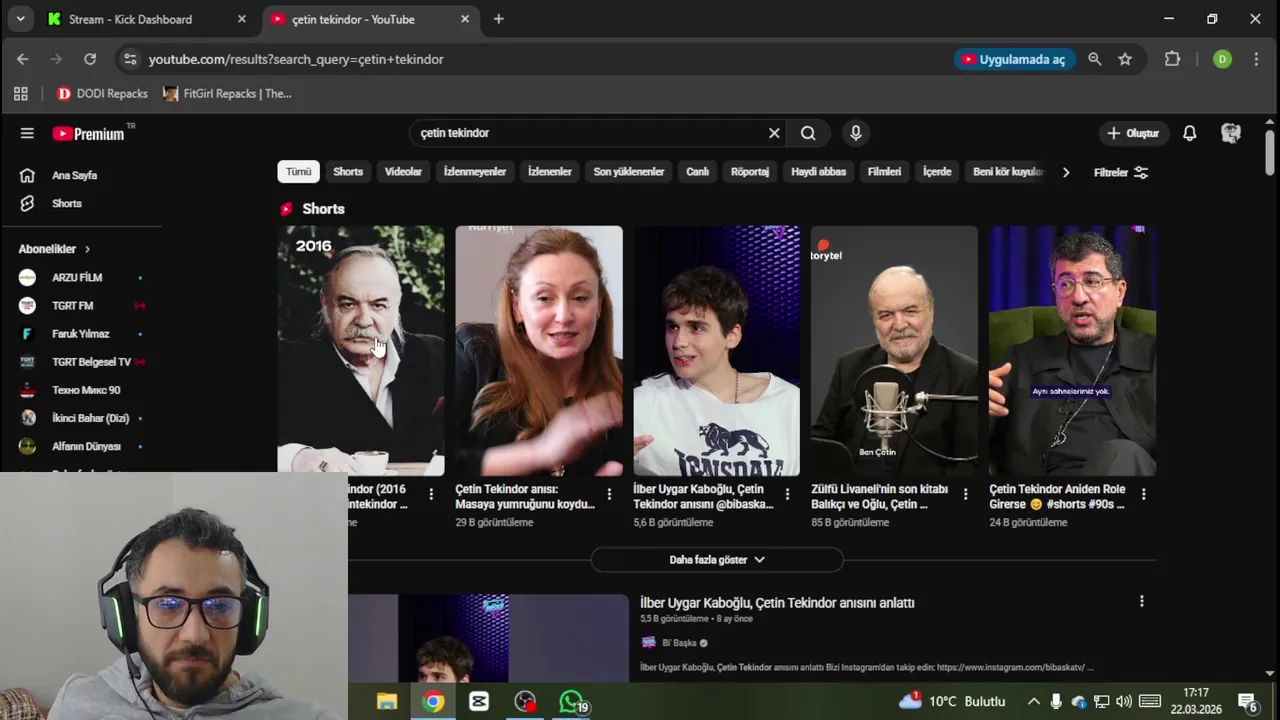Open more options for Zülfü Livaneli short
Screen dimensions: 1280x720
click(965, 494)
